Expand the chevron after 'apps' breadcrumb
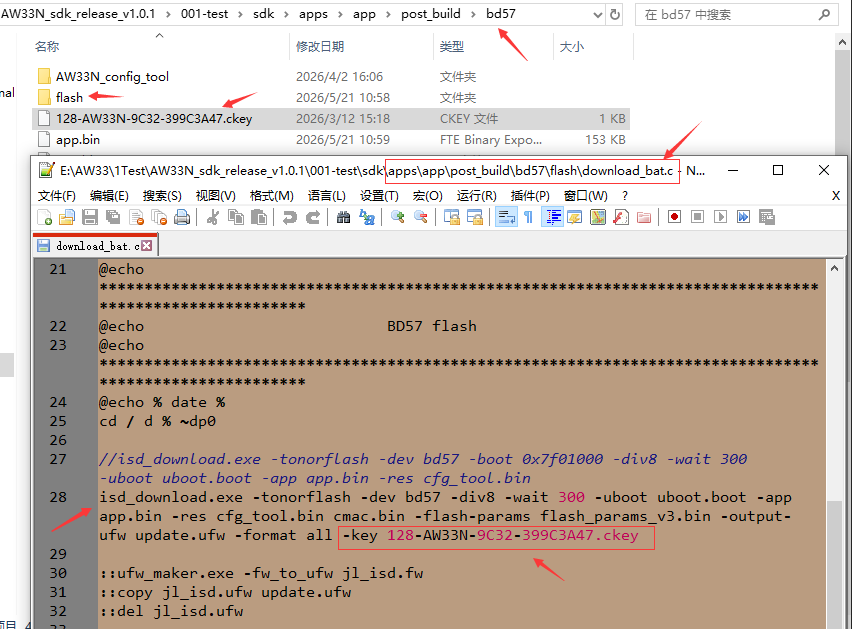 click(340, 14)
